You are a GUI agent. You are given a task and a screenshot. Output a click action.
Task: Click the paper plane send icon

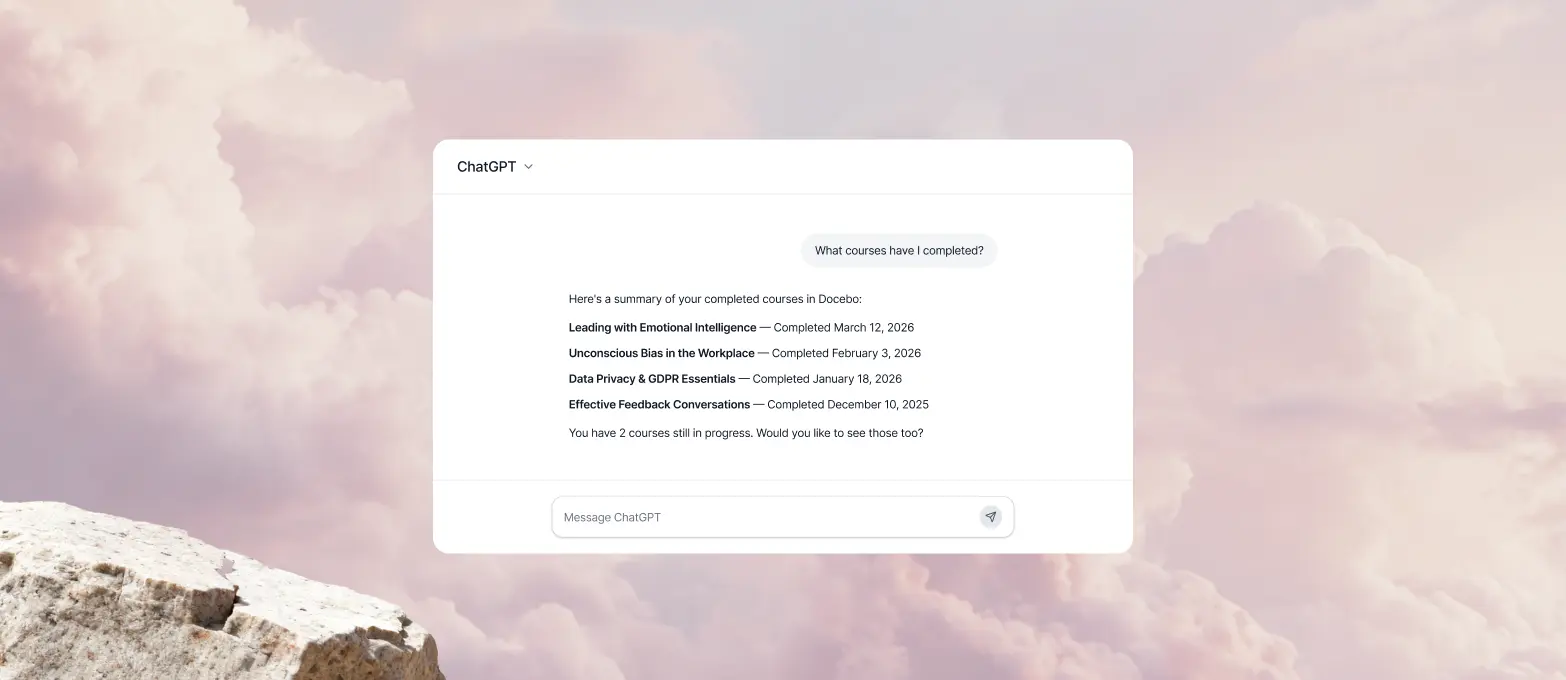(x=990, y=517)
